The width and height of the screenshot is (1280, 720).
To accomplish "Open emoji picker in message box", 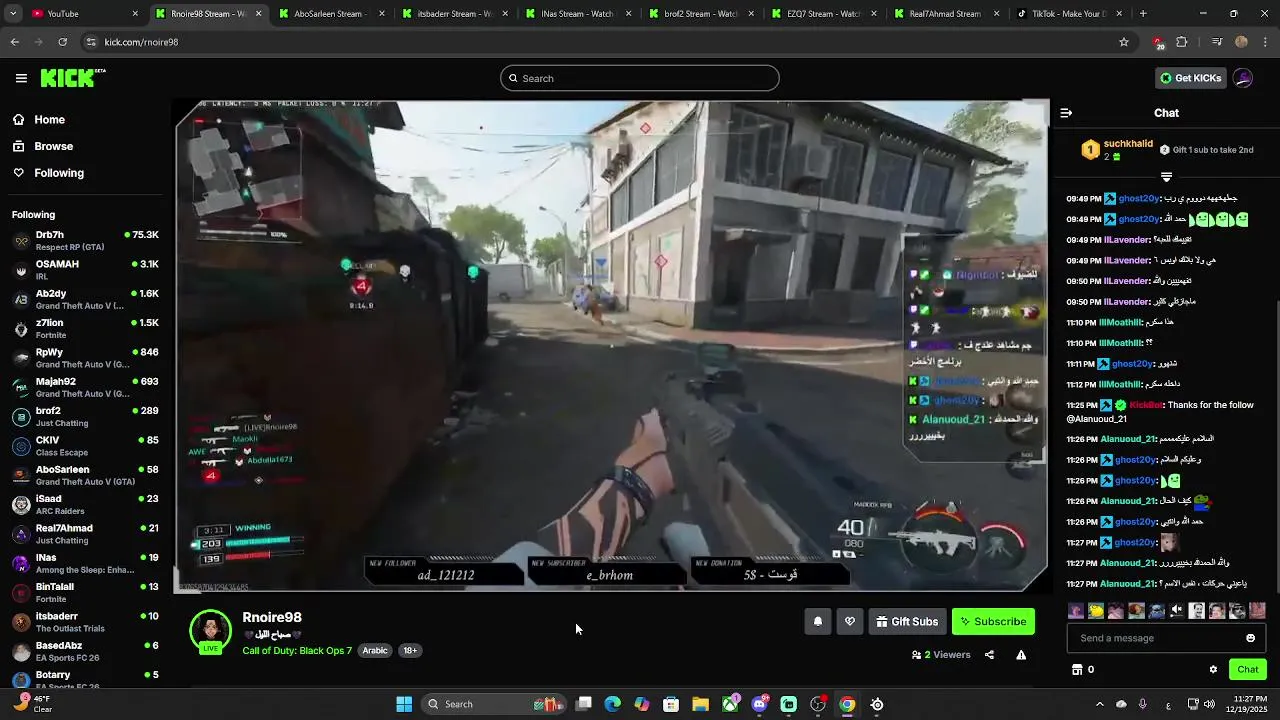I will (1250, 638).
